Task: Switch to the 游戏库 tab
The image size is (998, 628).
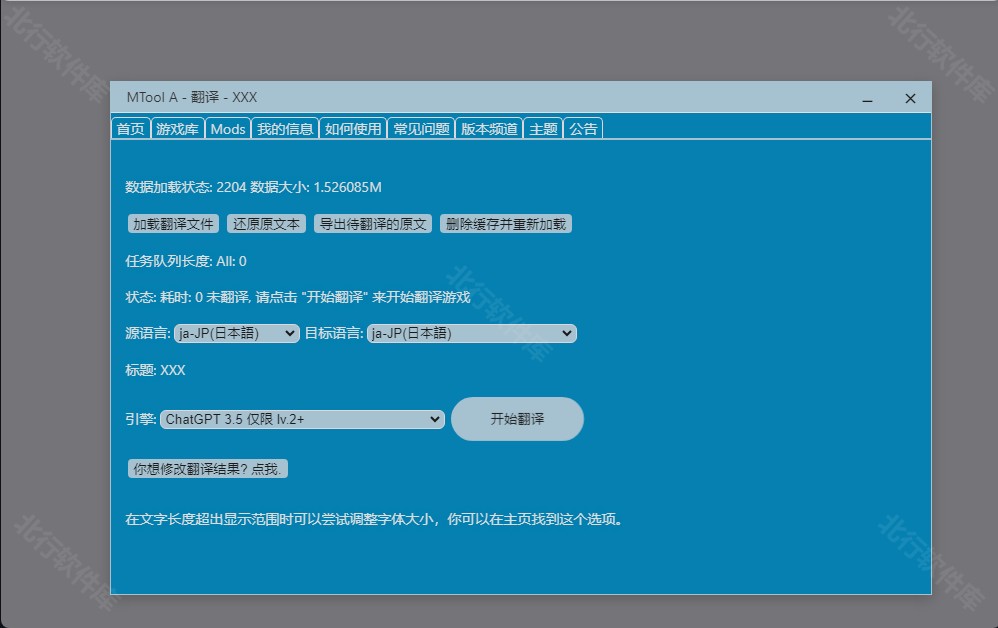Action: 178,129
